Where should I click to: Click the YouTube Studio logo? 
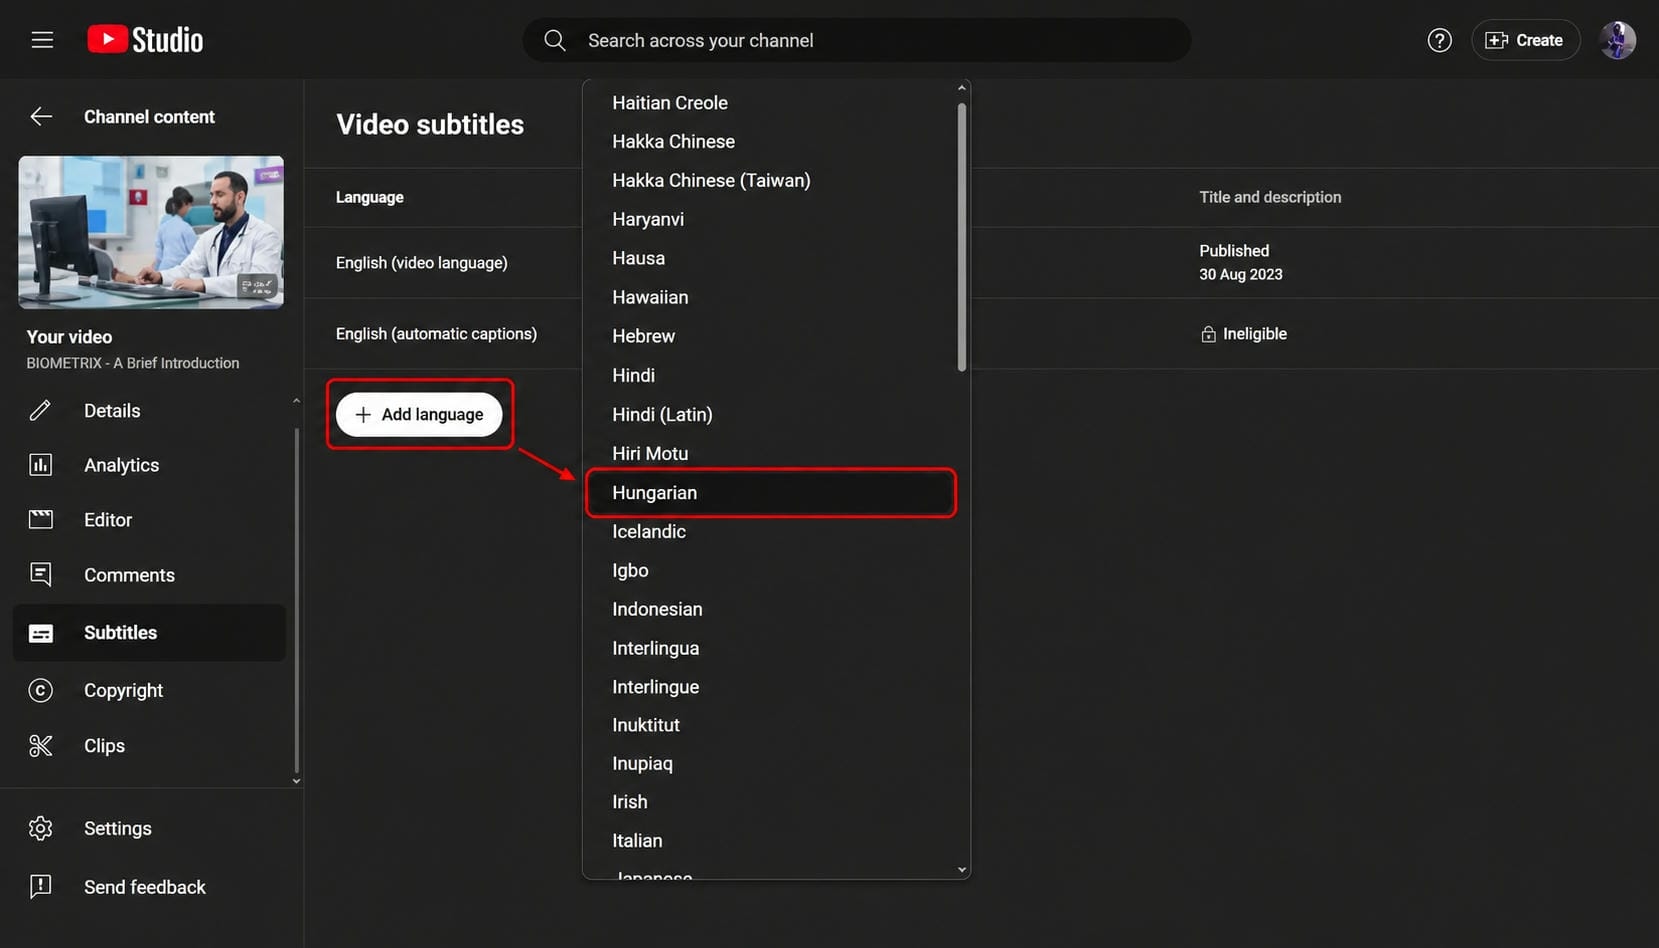pyautogui.click(x=145, y=40)
